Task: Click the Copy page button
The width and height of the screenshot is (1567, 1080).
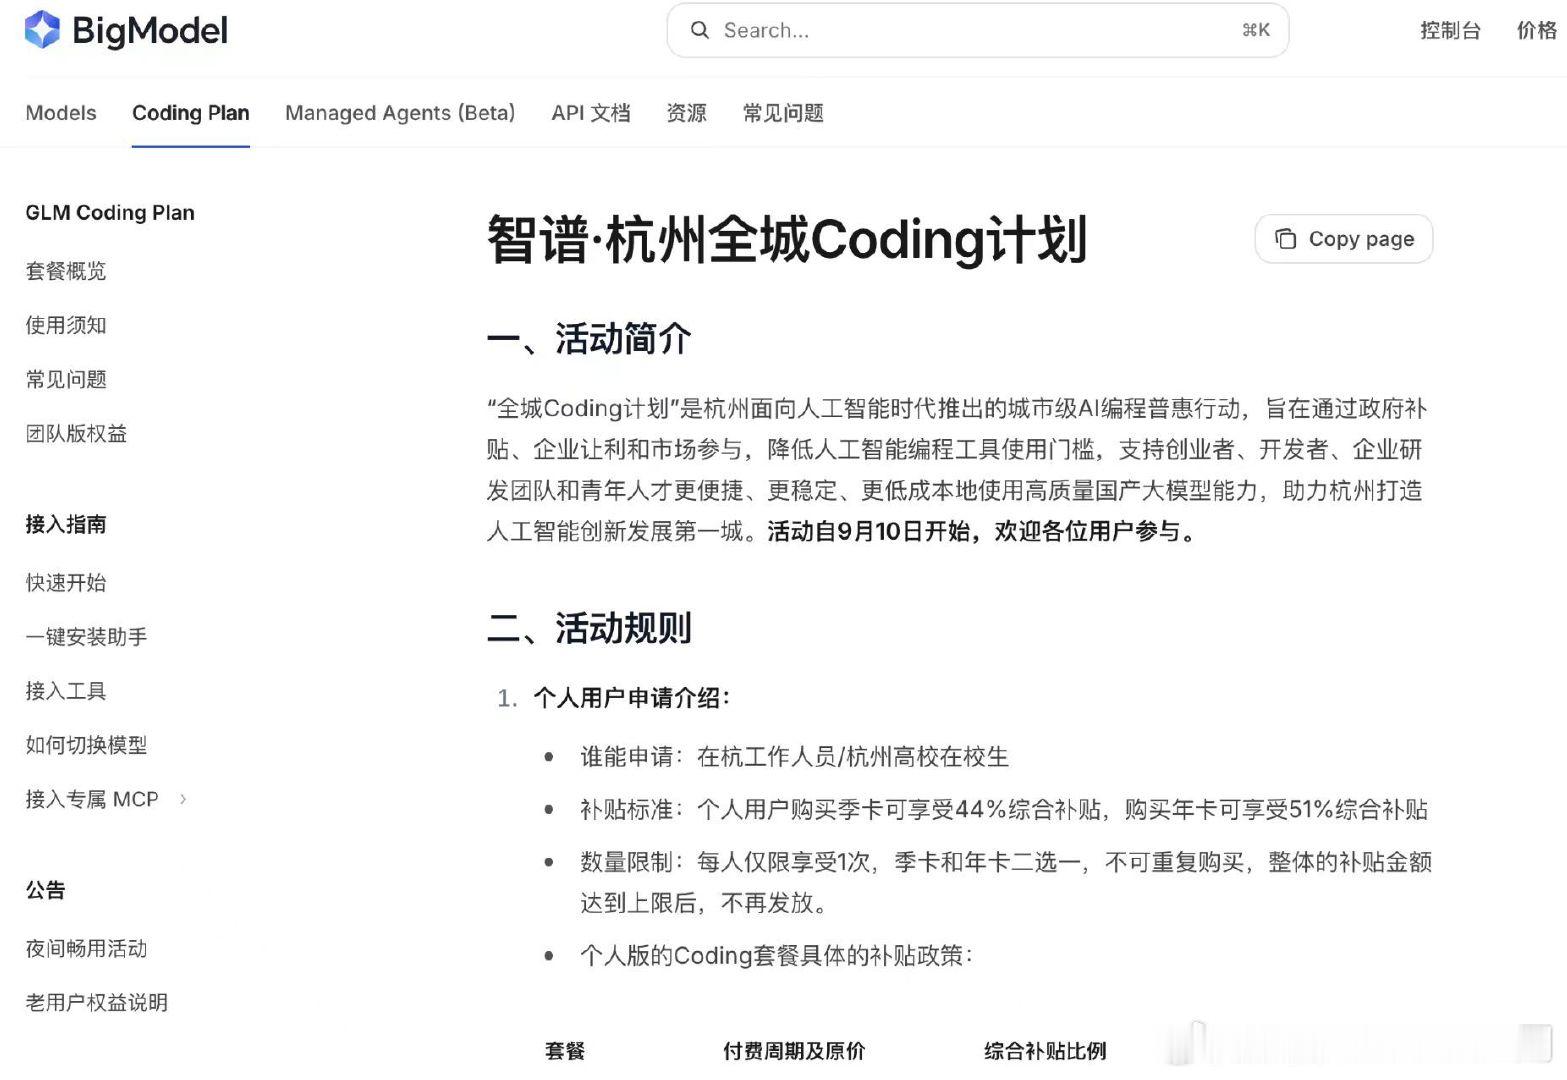Action: [1343, 239]
